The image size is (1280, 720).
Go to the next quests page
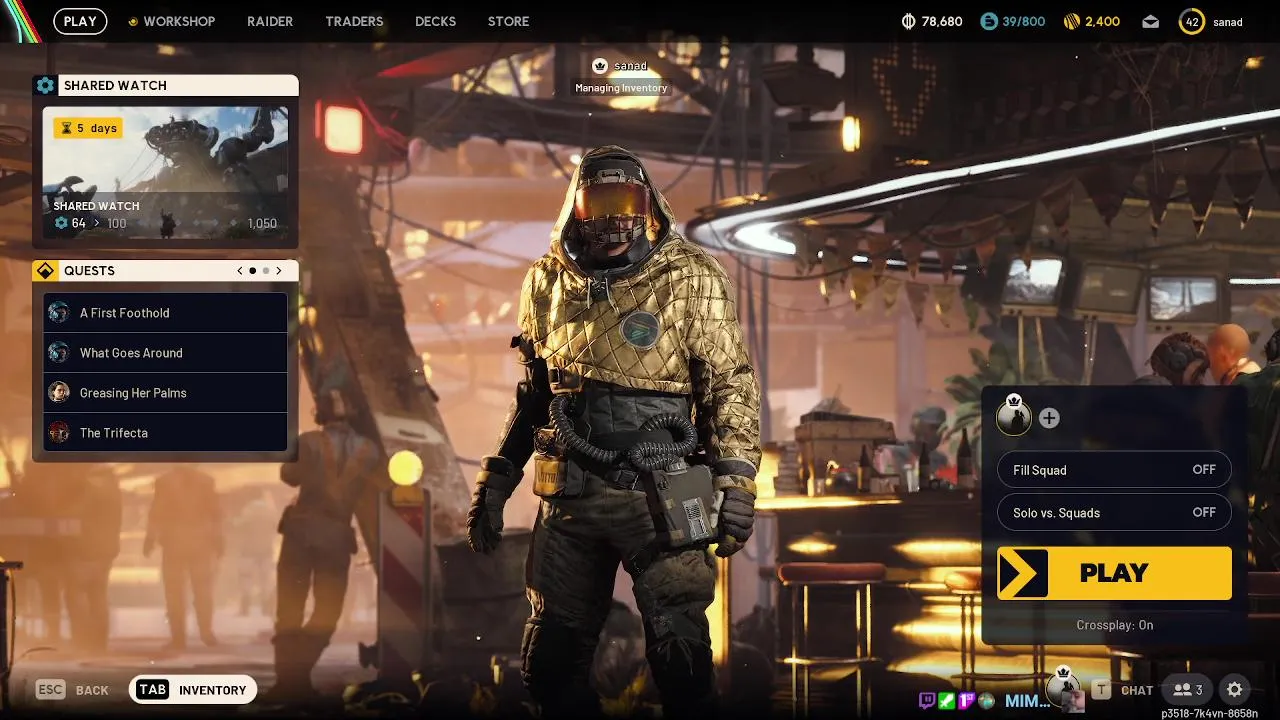[279, 271]
